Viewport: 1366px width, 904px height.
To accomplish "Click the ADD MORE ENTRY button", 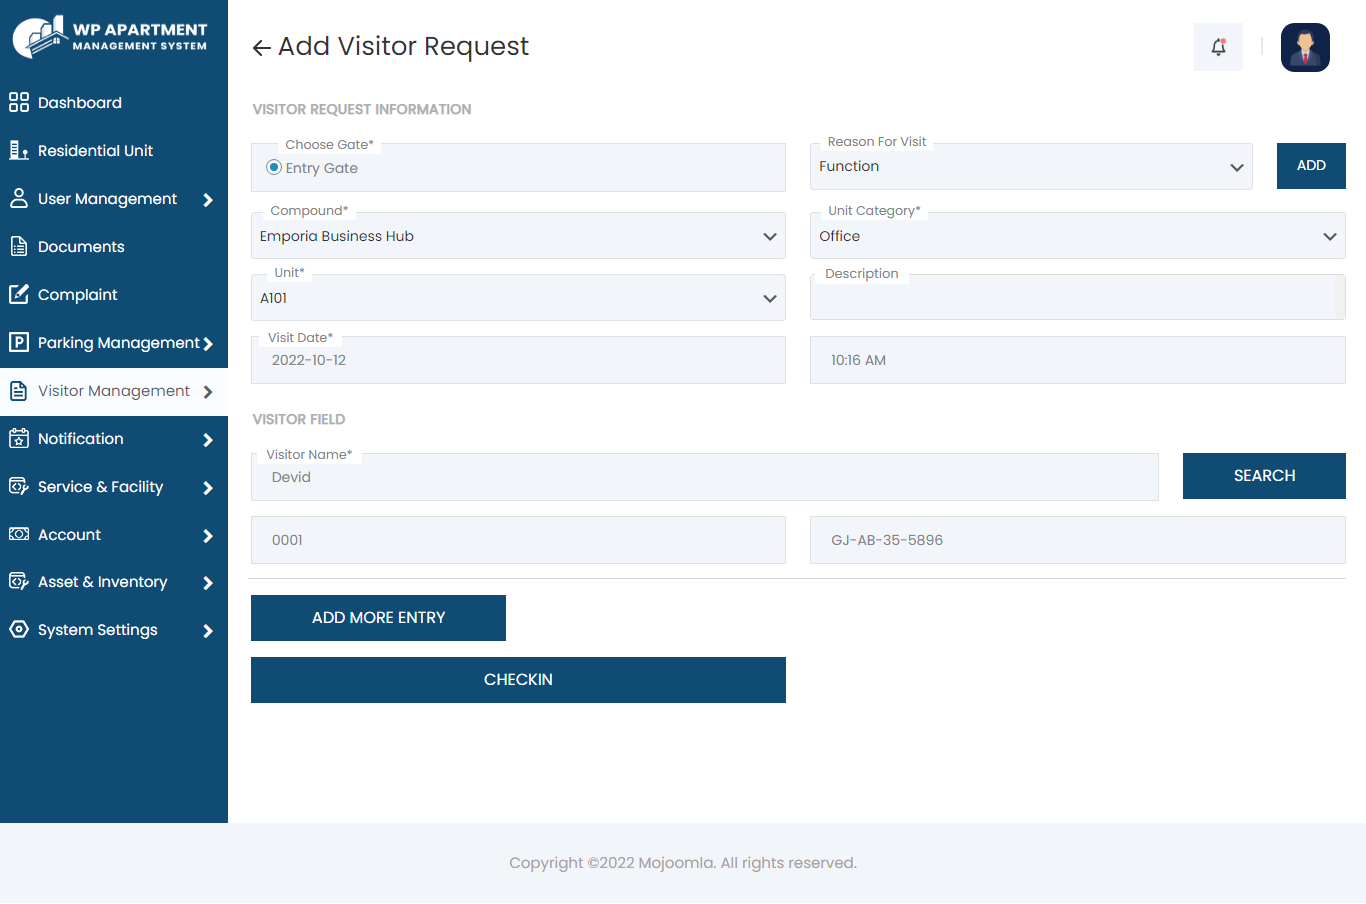I will click(378, 618).
